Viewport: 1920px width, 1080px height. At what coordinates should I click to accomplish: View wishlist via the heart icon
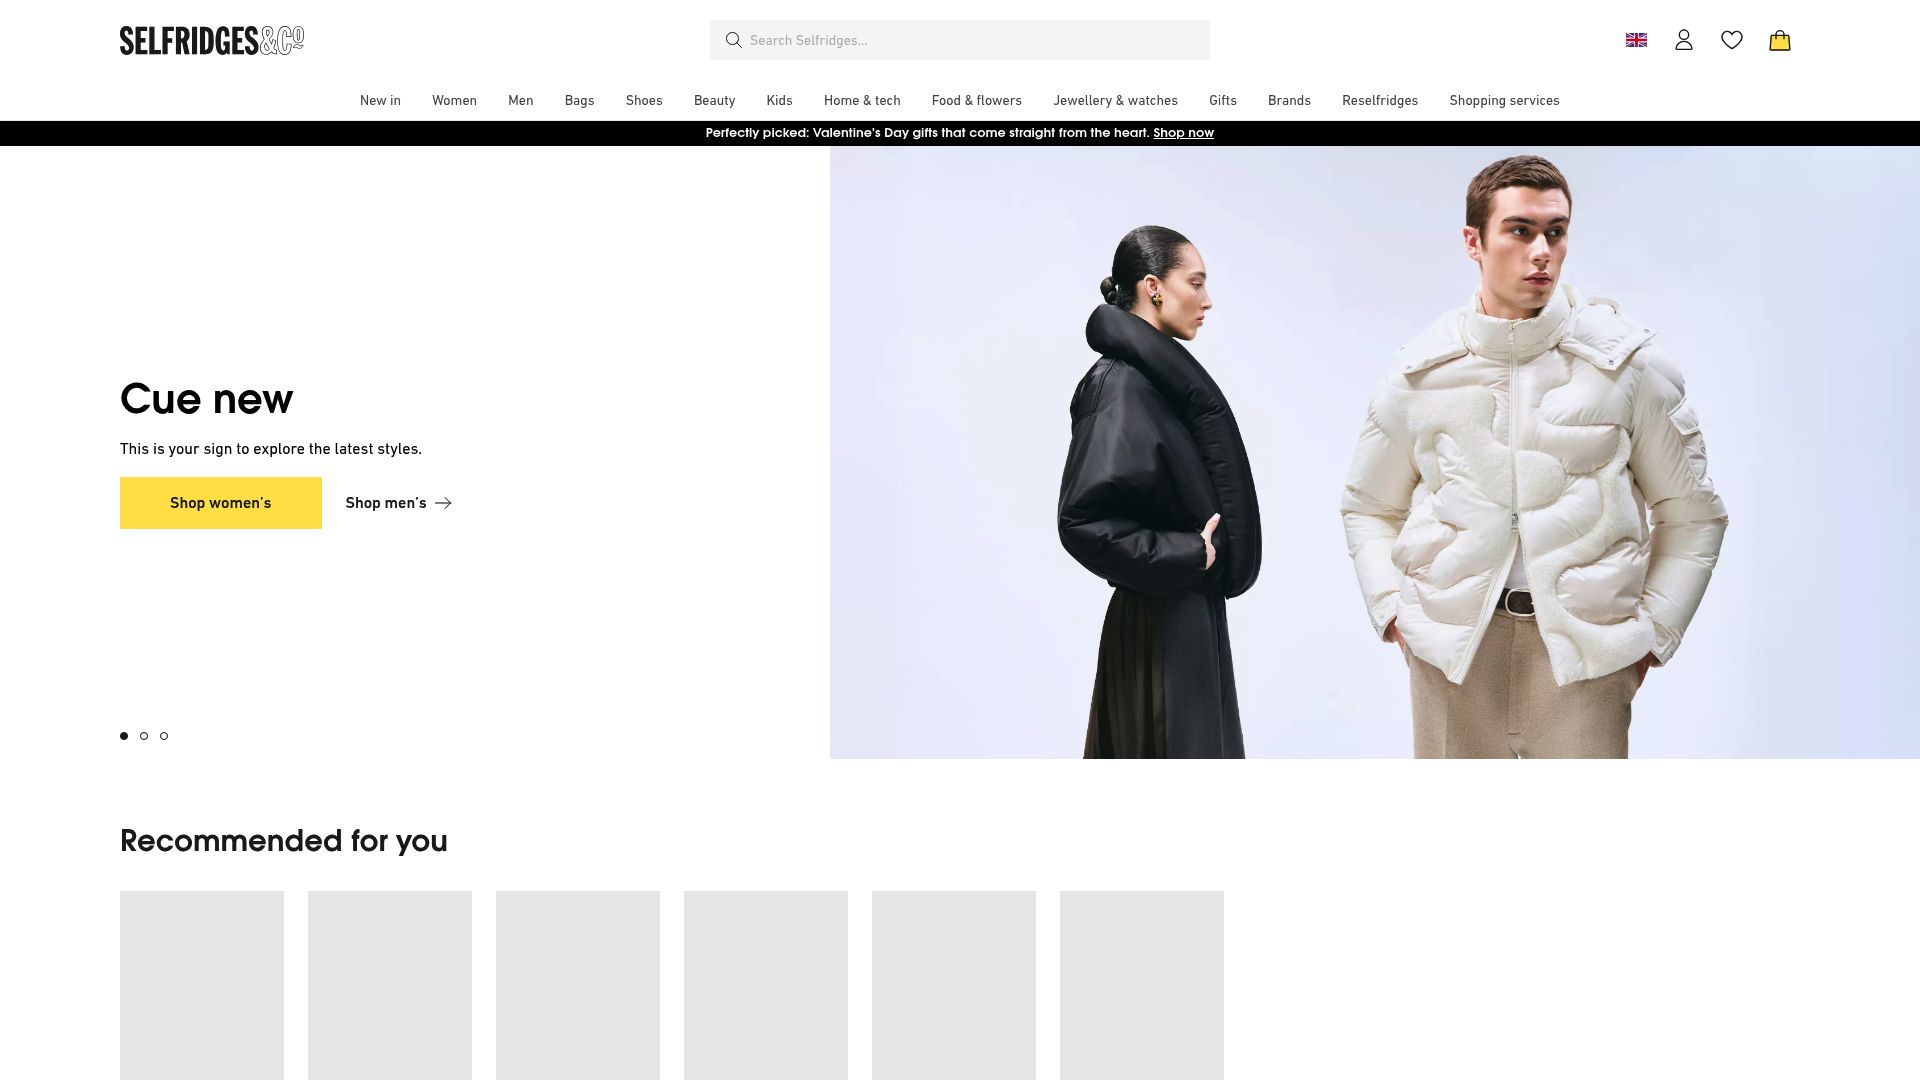[1732, 40]
